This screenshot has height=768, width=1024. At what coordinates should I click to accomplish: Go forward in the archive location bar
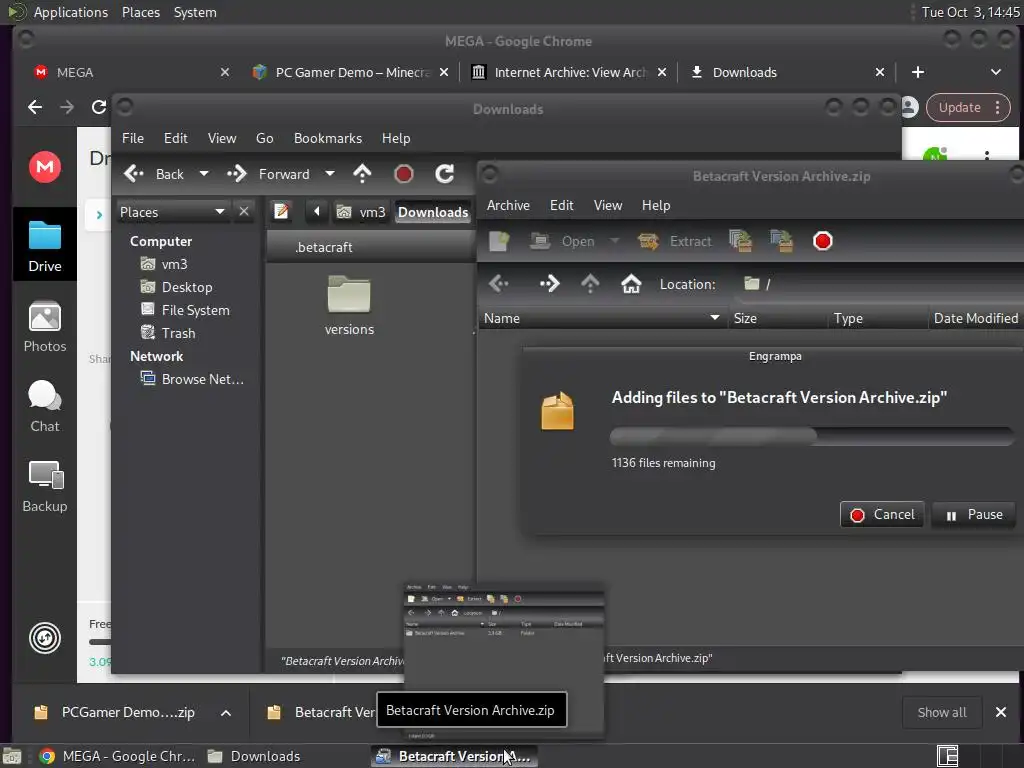[549, 283]
